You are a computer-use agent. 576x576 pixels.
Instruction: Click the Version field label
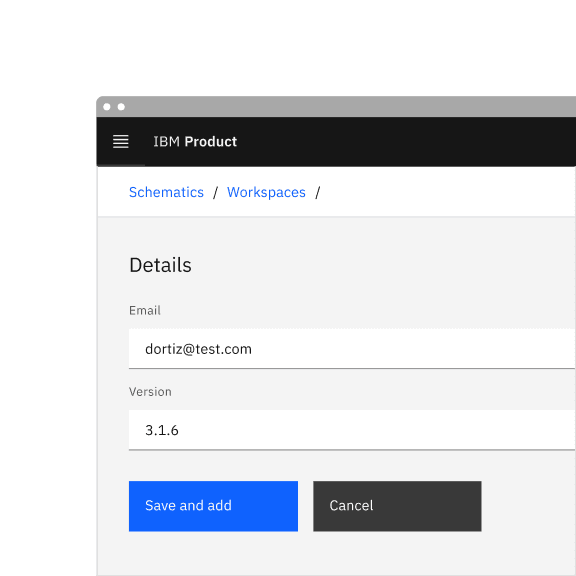click(x=150, y=392)
